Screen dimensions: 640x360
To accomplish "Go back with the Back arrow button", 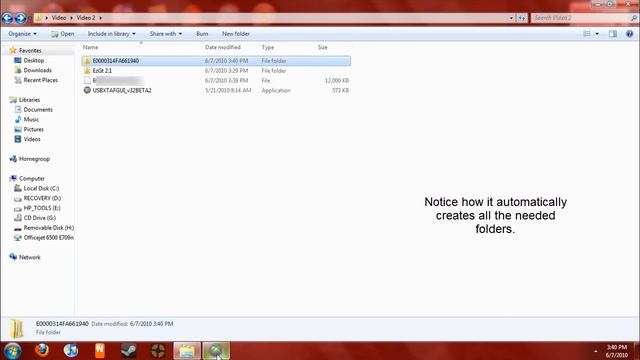I will pyautogui.click(x=7, y=18).
